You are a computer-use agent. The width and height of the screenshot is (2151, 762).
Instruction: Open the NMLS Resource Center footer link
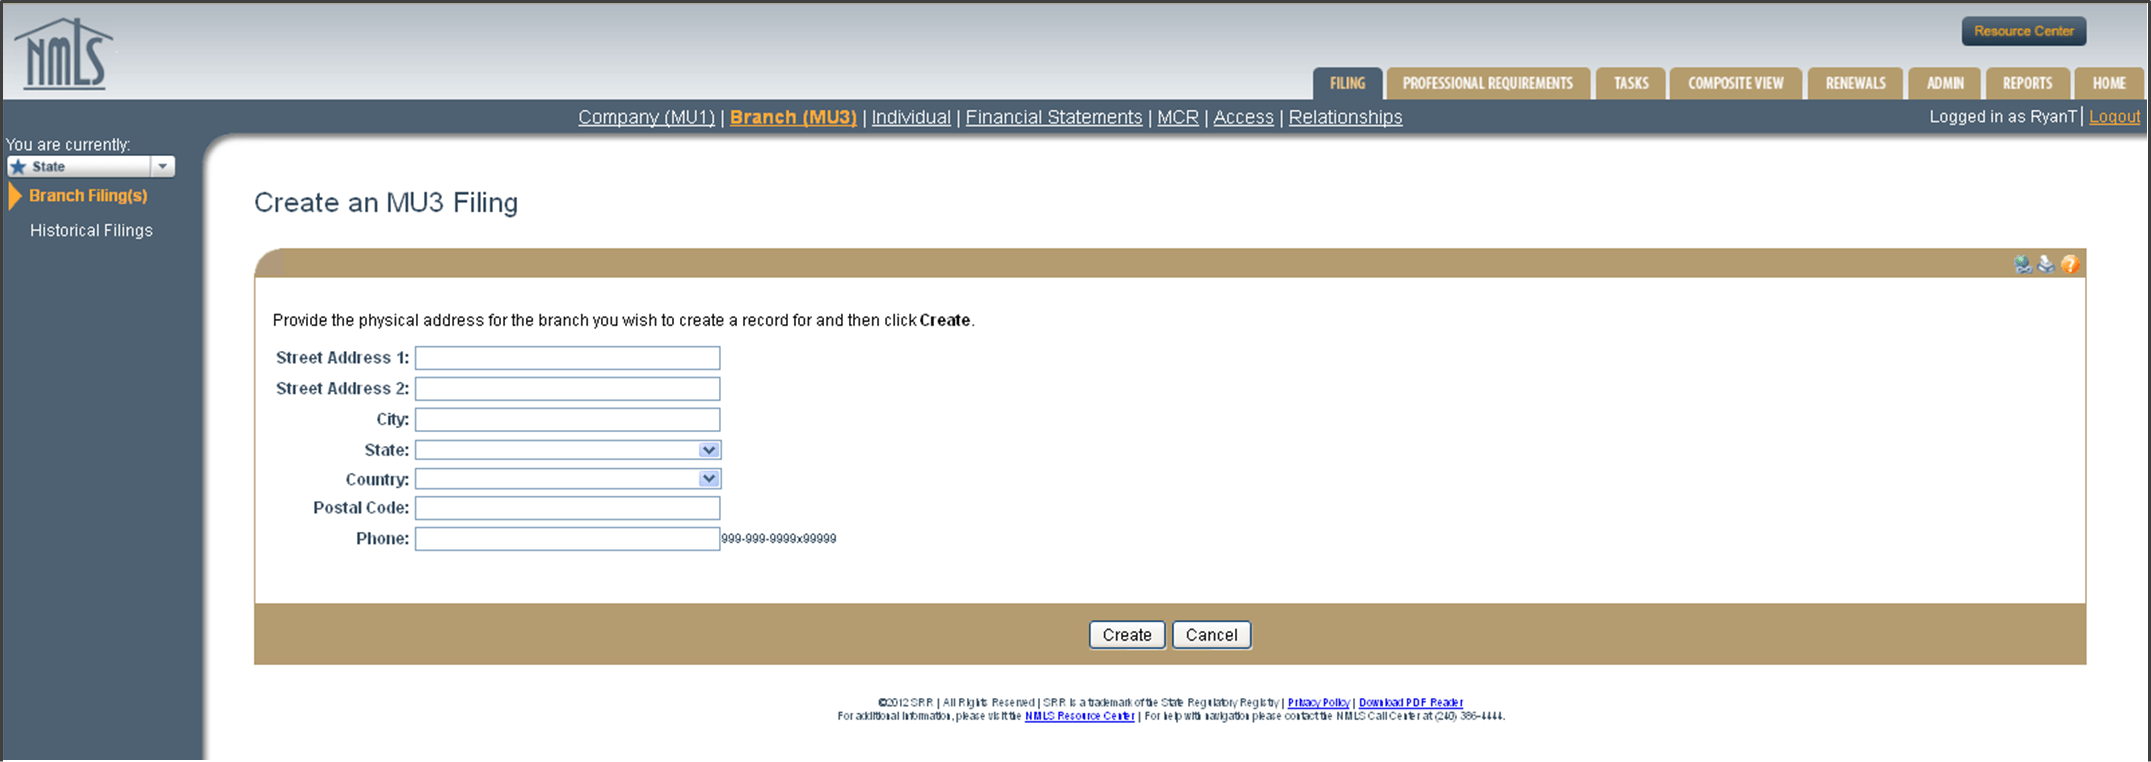(1079, 716)
